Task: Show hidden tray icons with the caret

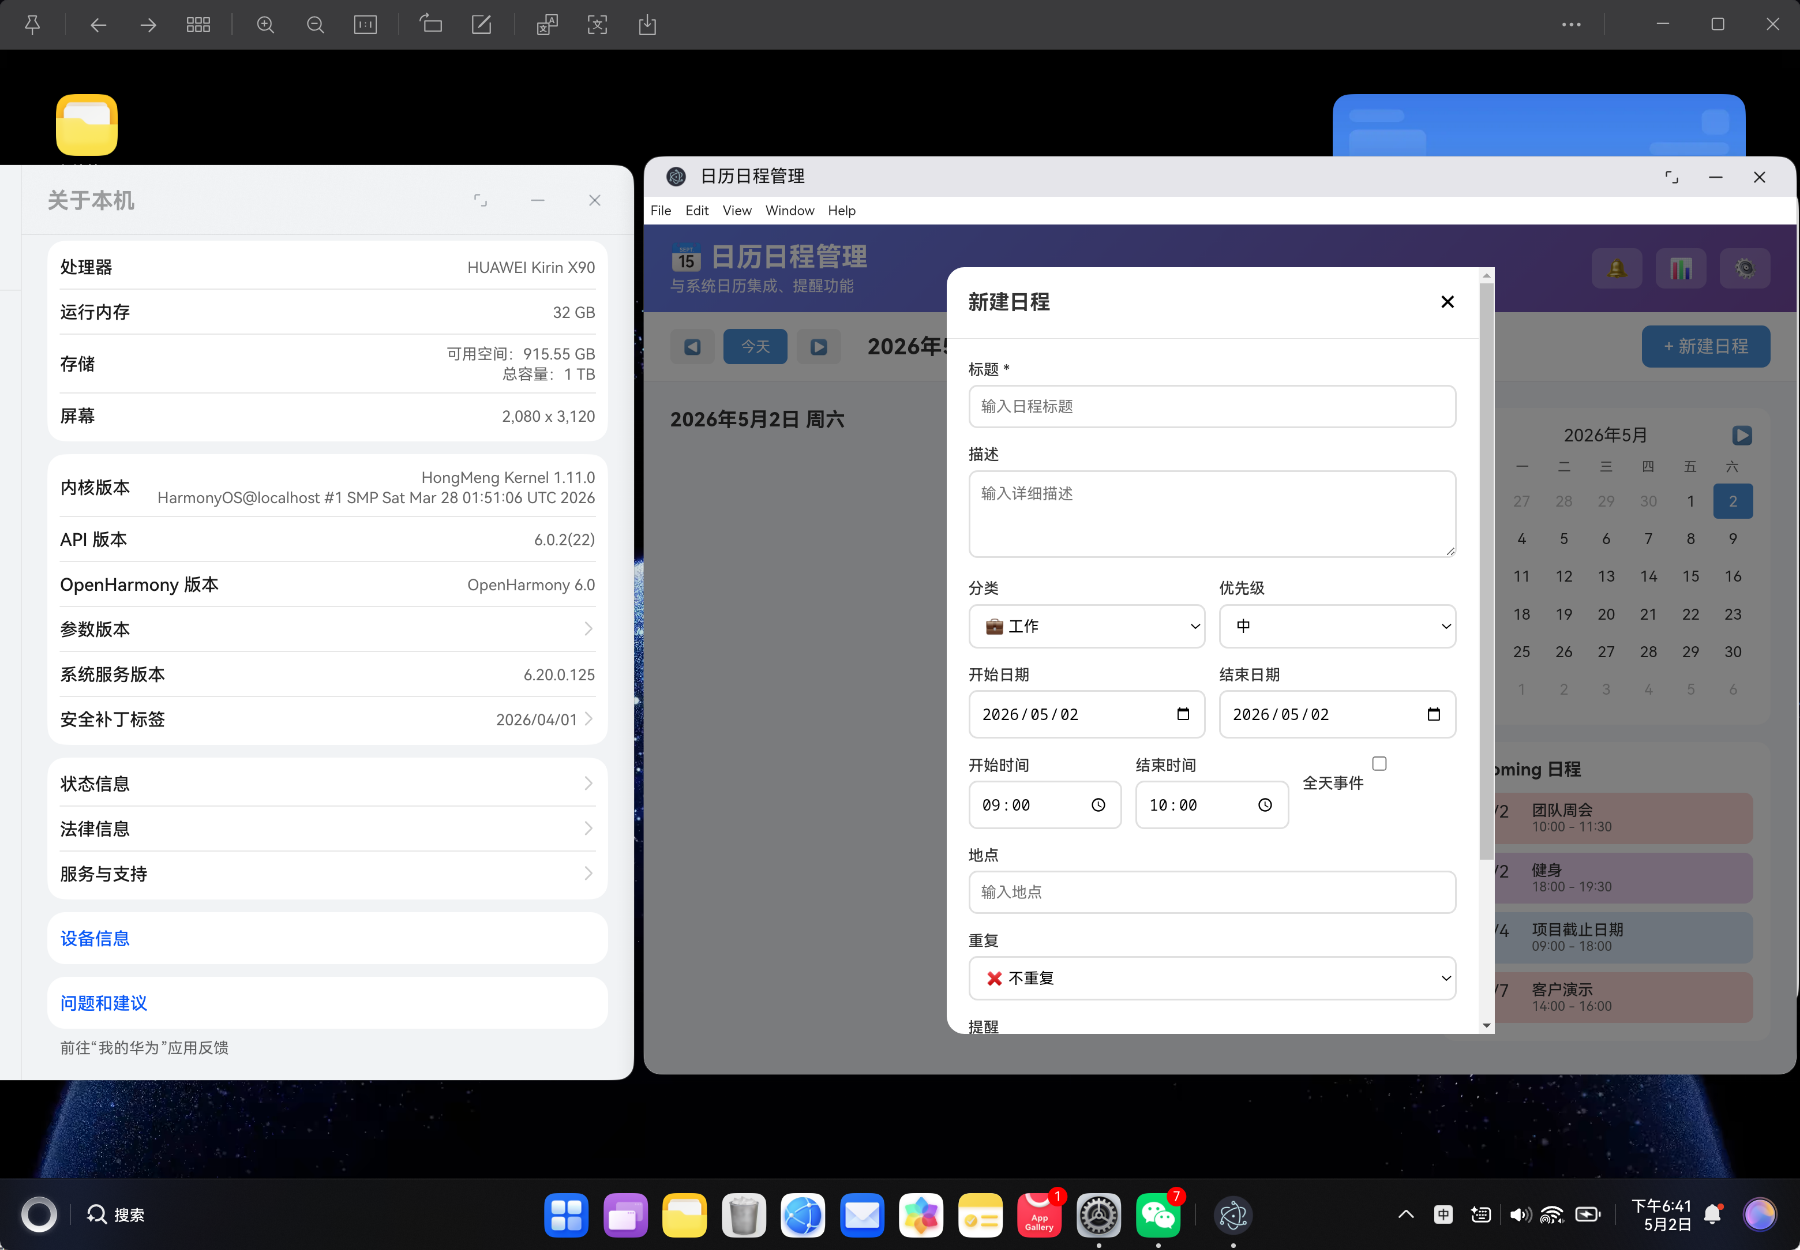Action: [x=1405, y=1215]
